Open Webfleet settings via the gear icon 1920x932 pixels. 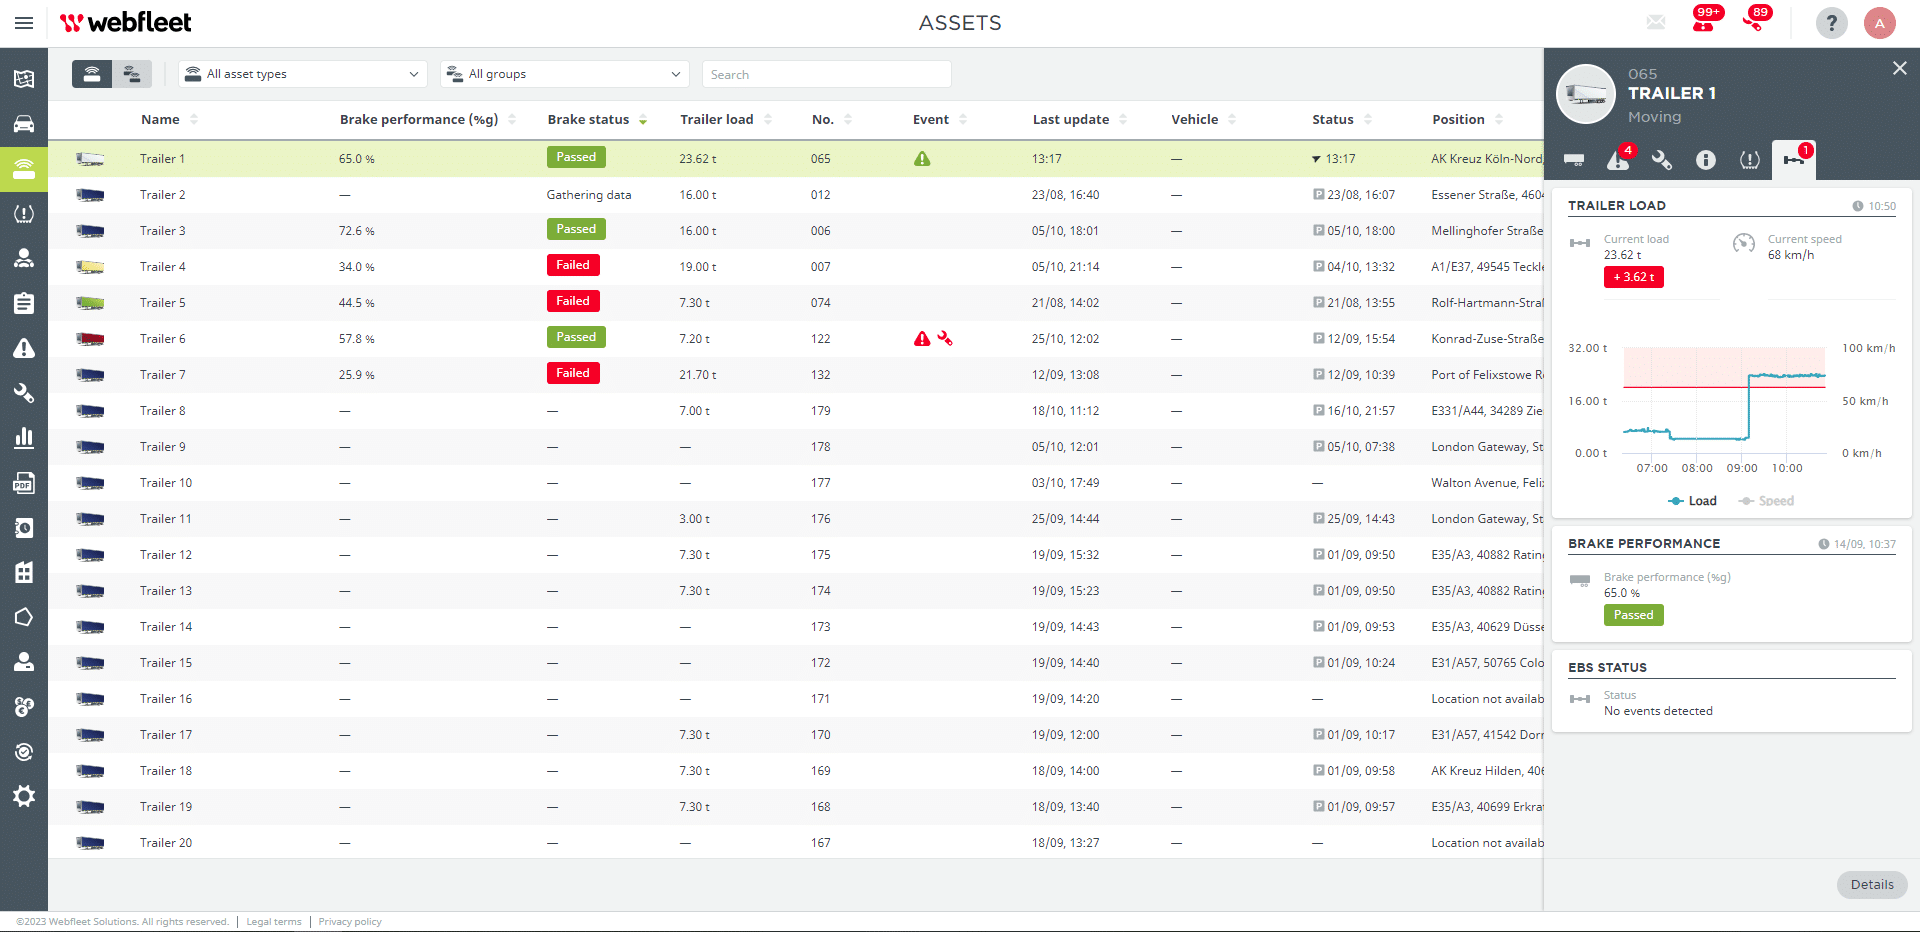pyautogui.click(x=24, y=796)
